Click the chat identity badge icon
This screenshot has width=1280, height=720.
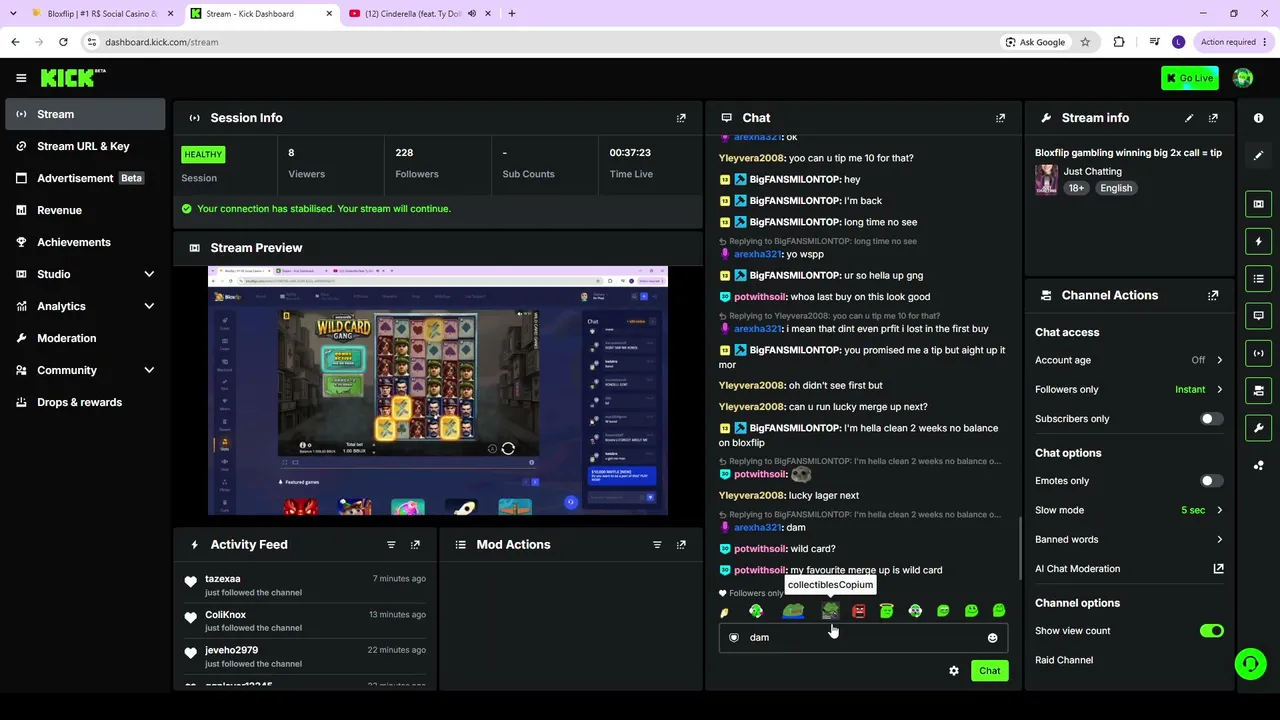coord(734,638)
